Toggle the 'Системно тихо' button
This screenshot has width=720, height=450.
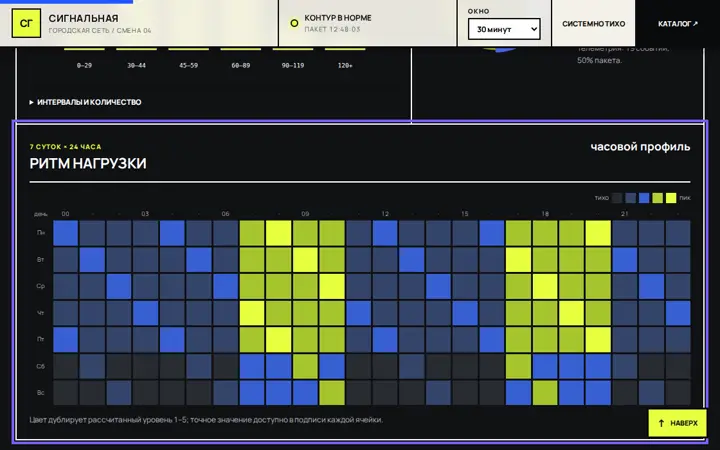[x=593, y=23]
